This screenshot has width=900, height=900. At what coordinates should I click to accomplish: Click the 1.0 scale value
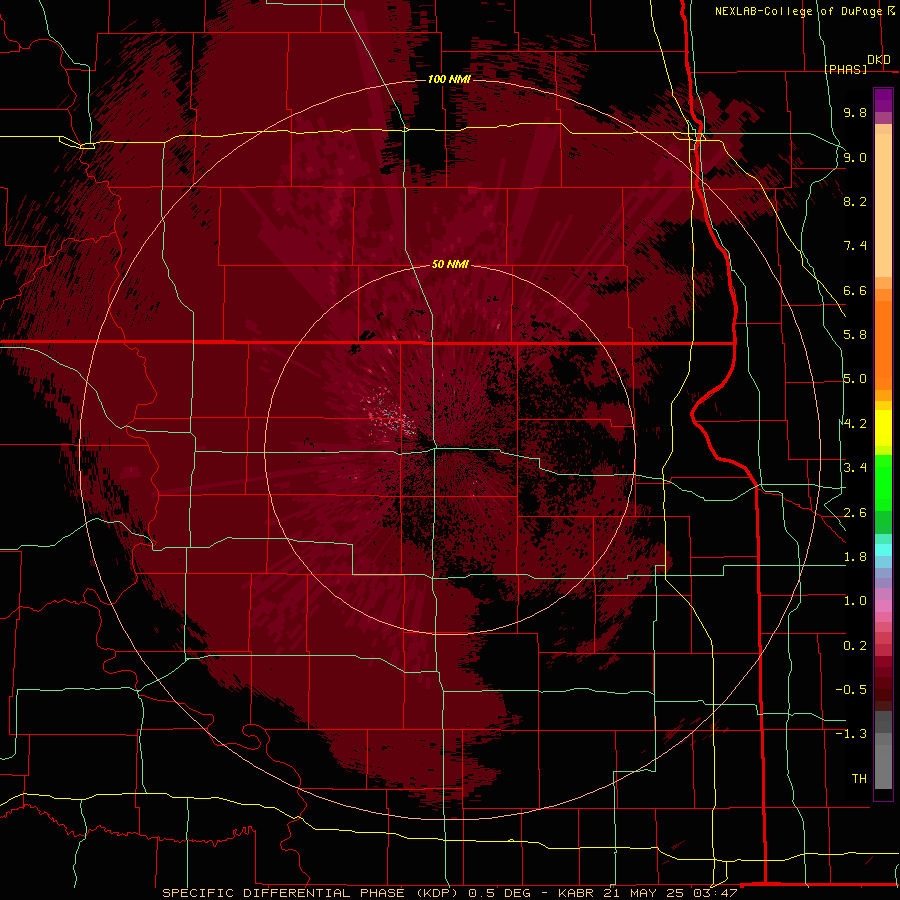(x=855, y=601)
